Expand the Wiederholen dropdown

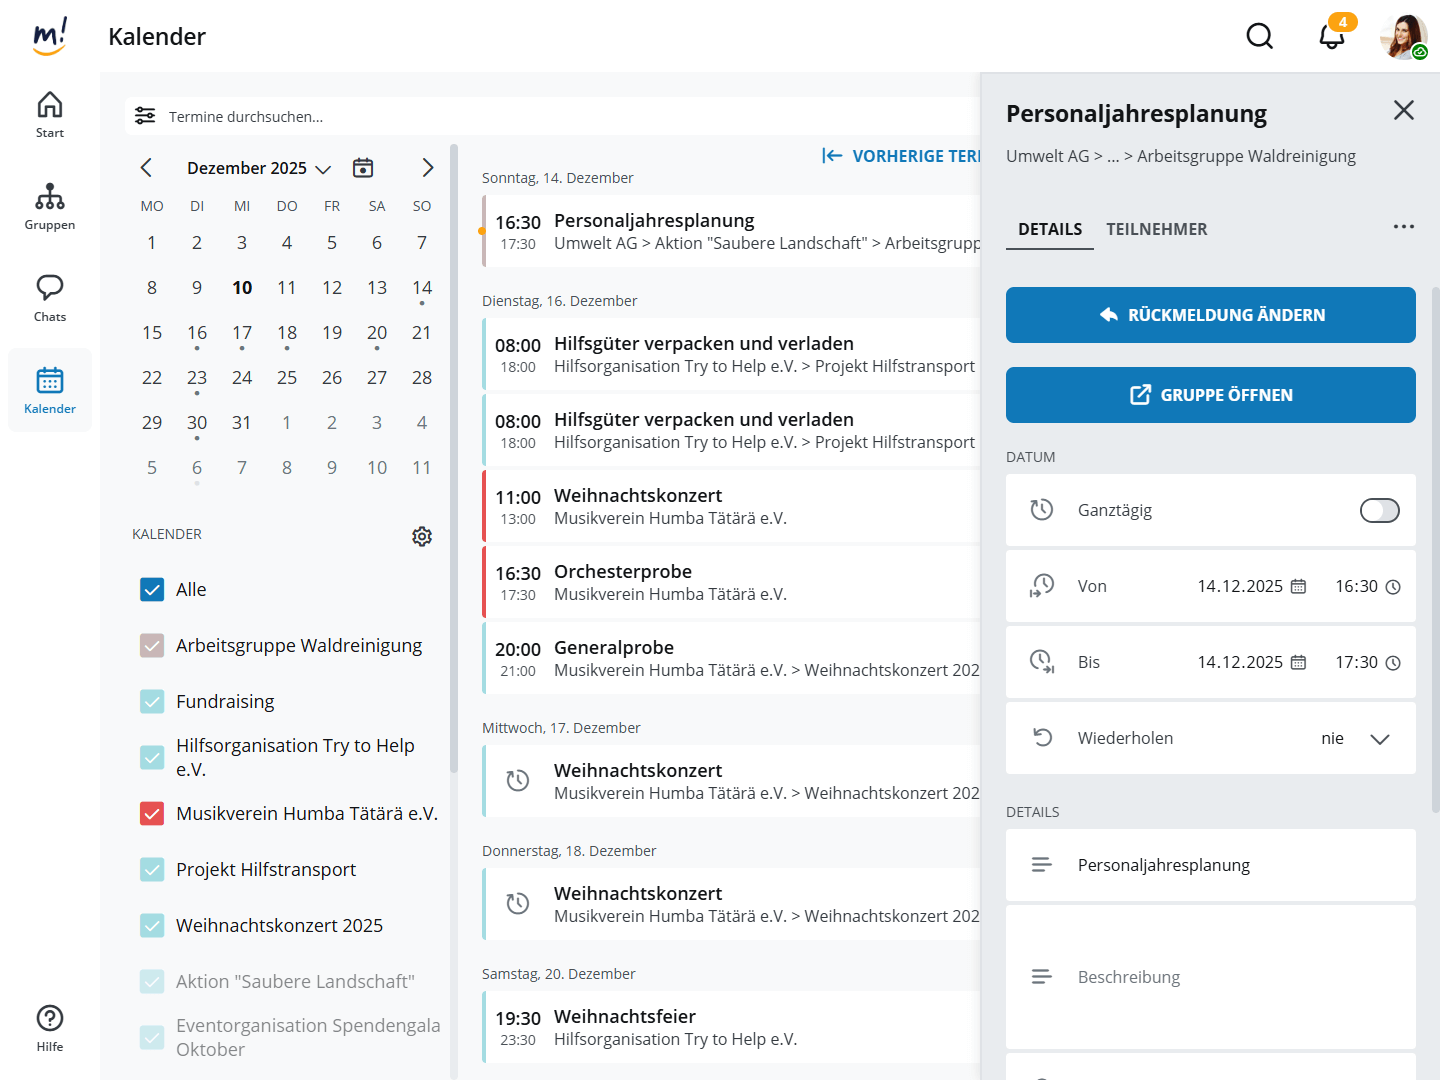[x=1379, y=739]
